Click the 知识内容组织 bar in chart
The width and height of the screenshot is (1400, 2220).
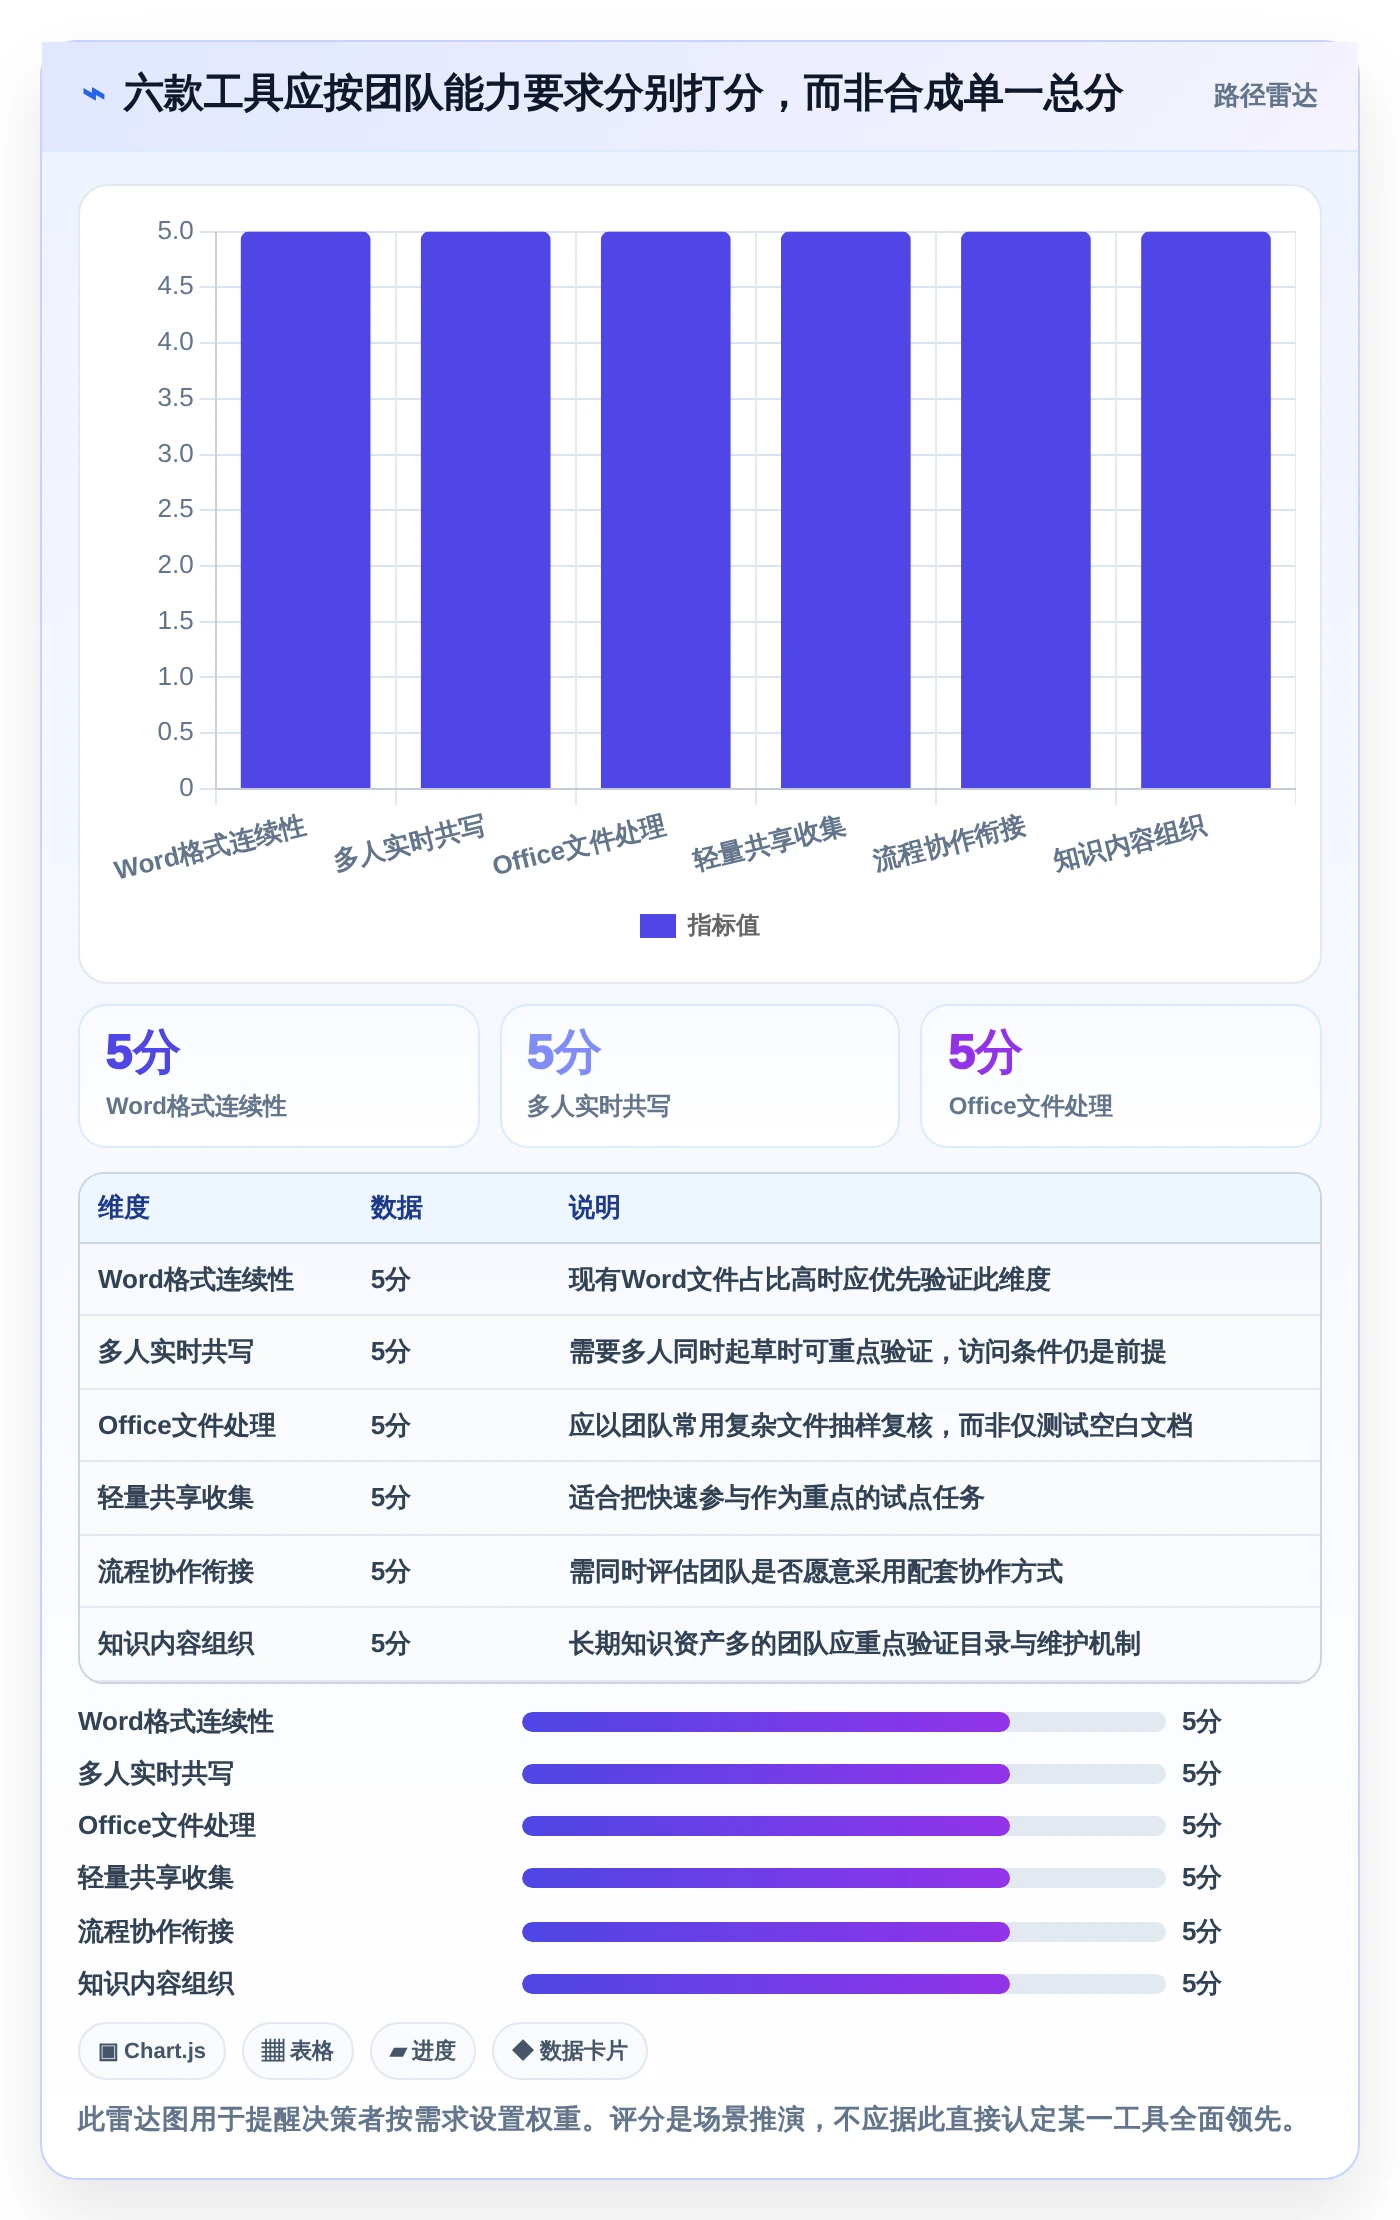point(1205,510)
